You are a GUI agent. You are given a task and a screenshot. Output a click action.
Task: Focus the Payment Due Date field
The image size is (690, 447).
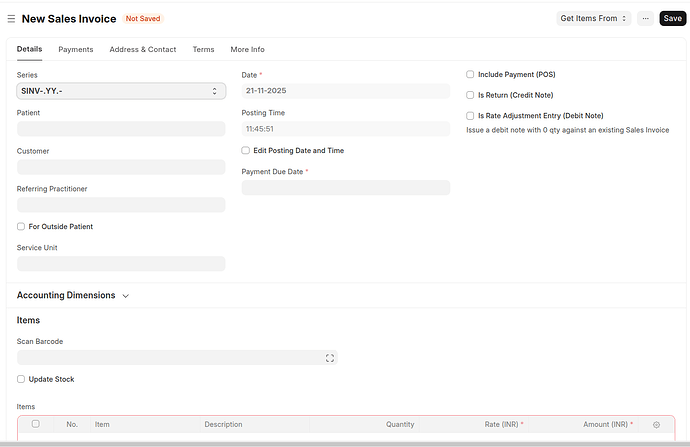point(345,187)
